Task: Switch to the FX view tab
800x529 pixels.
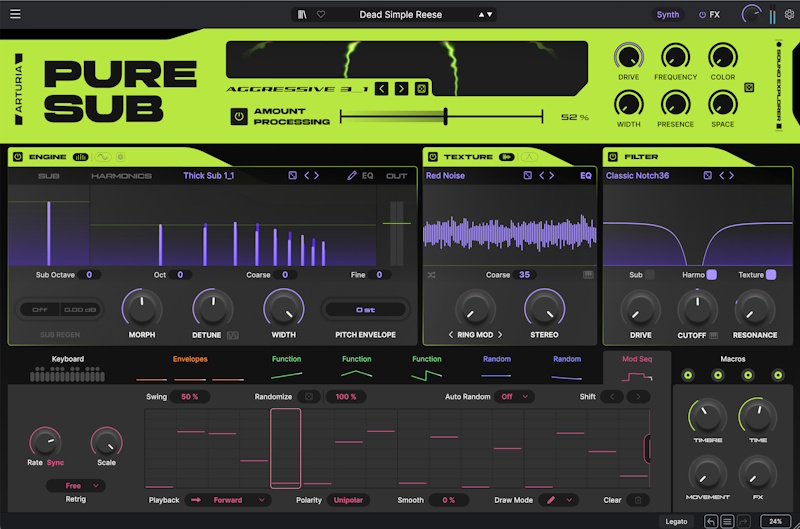Action: pyautogui.click(x=710, y=14)
